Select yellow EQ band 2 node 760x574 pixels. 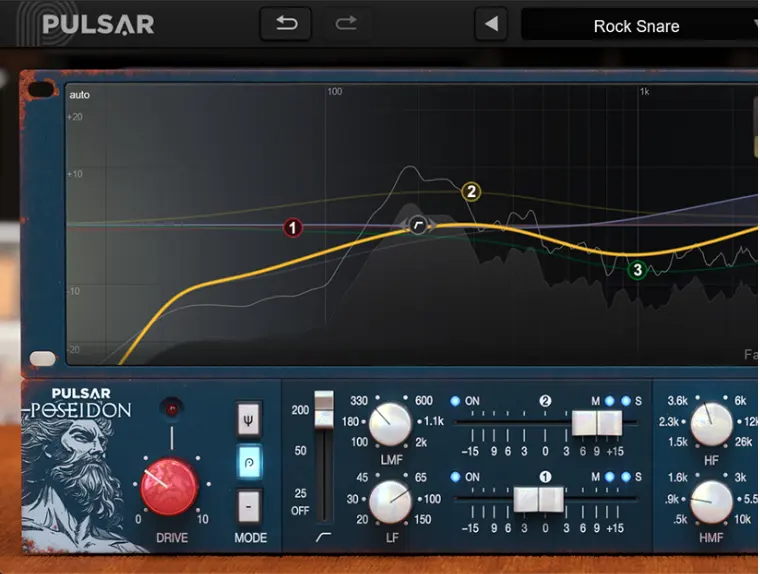click(471, 192)
